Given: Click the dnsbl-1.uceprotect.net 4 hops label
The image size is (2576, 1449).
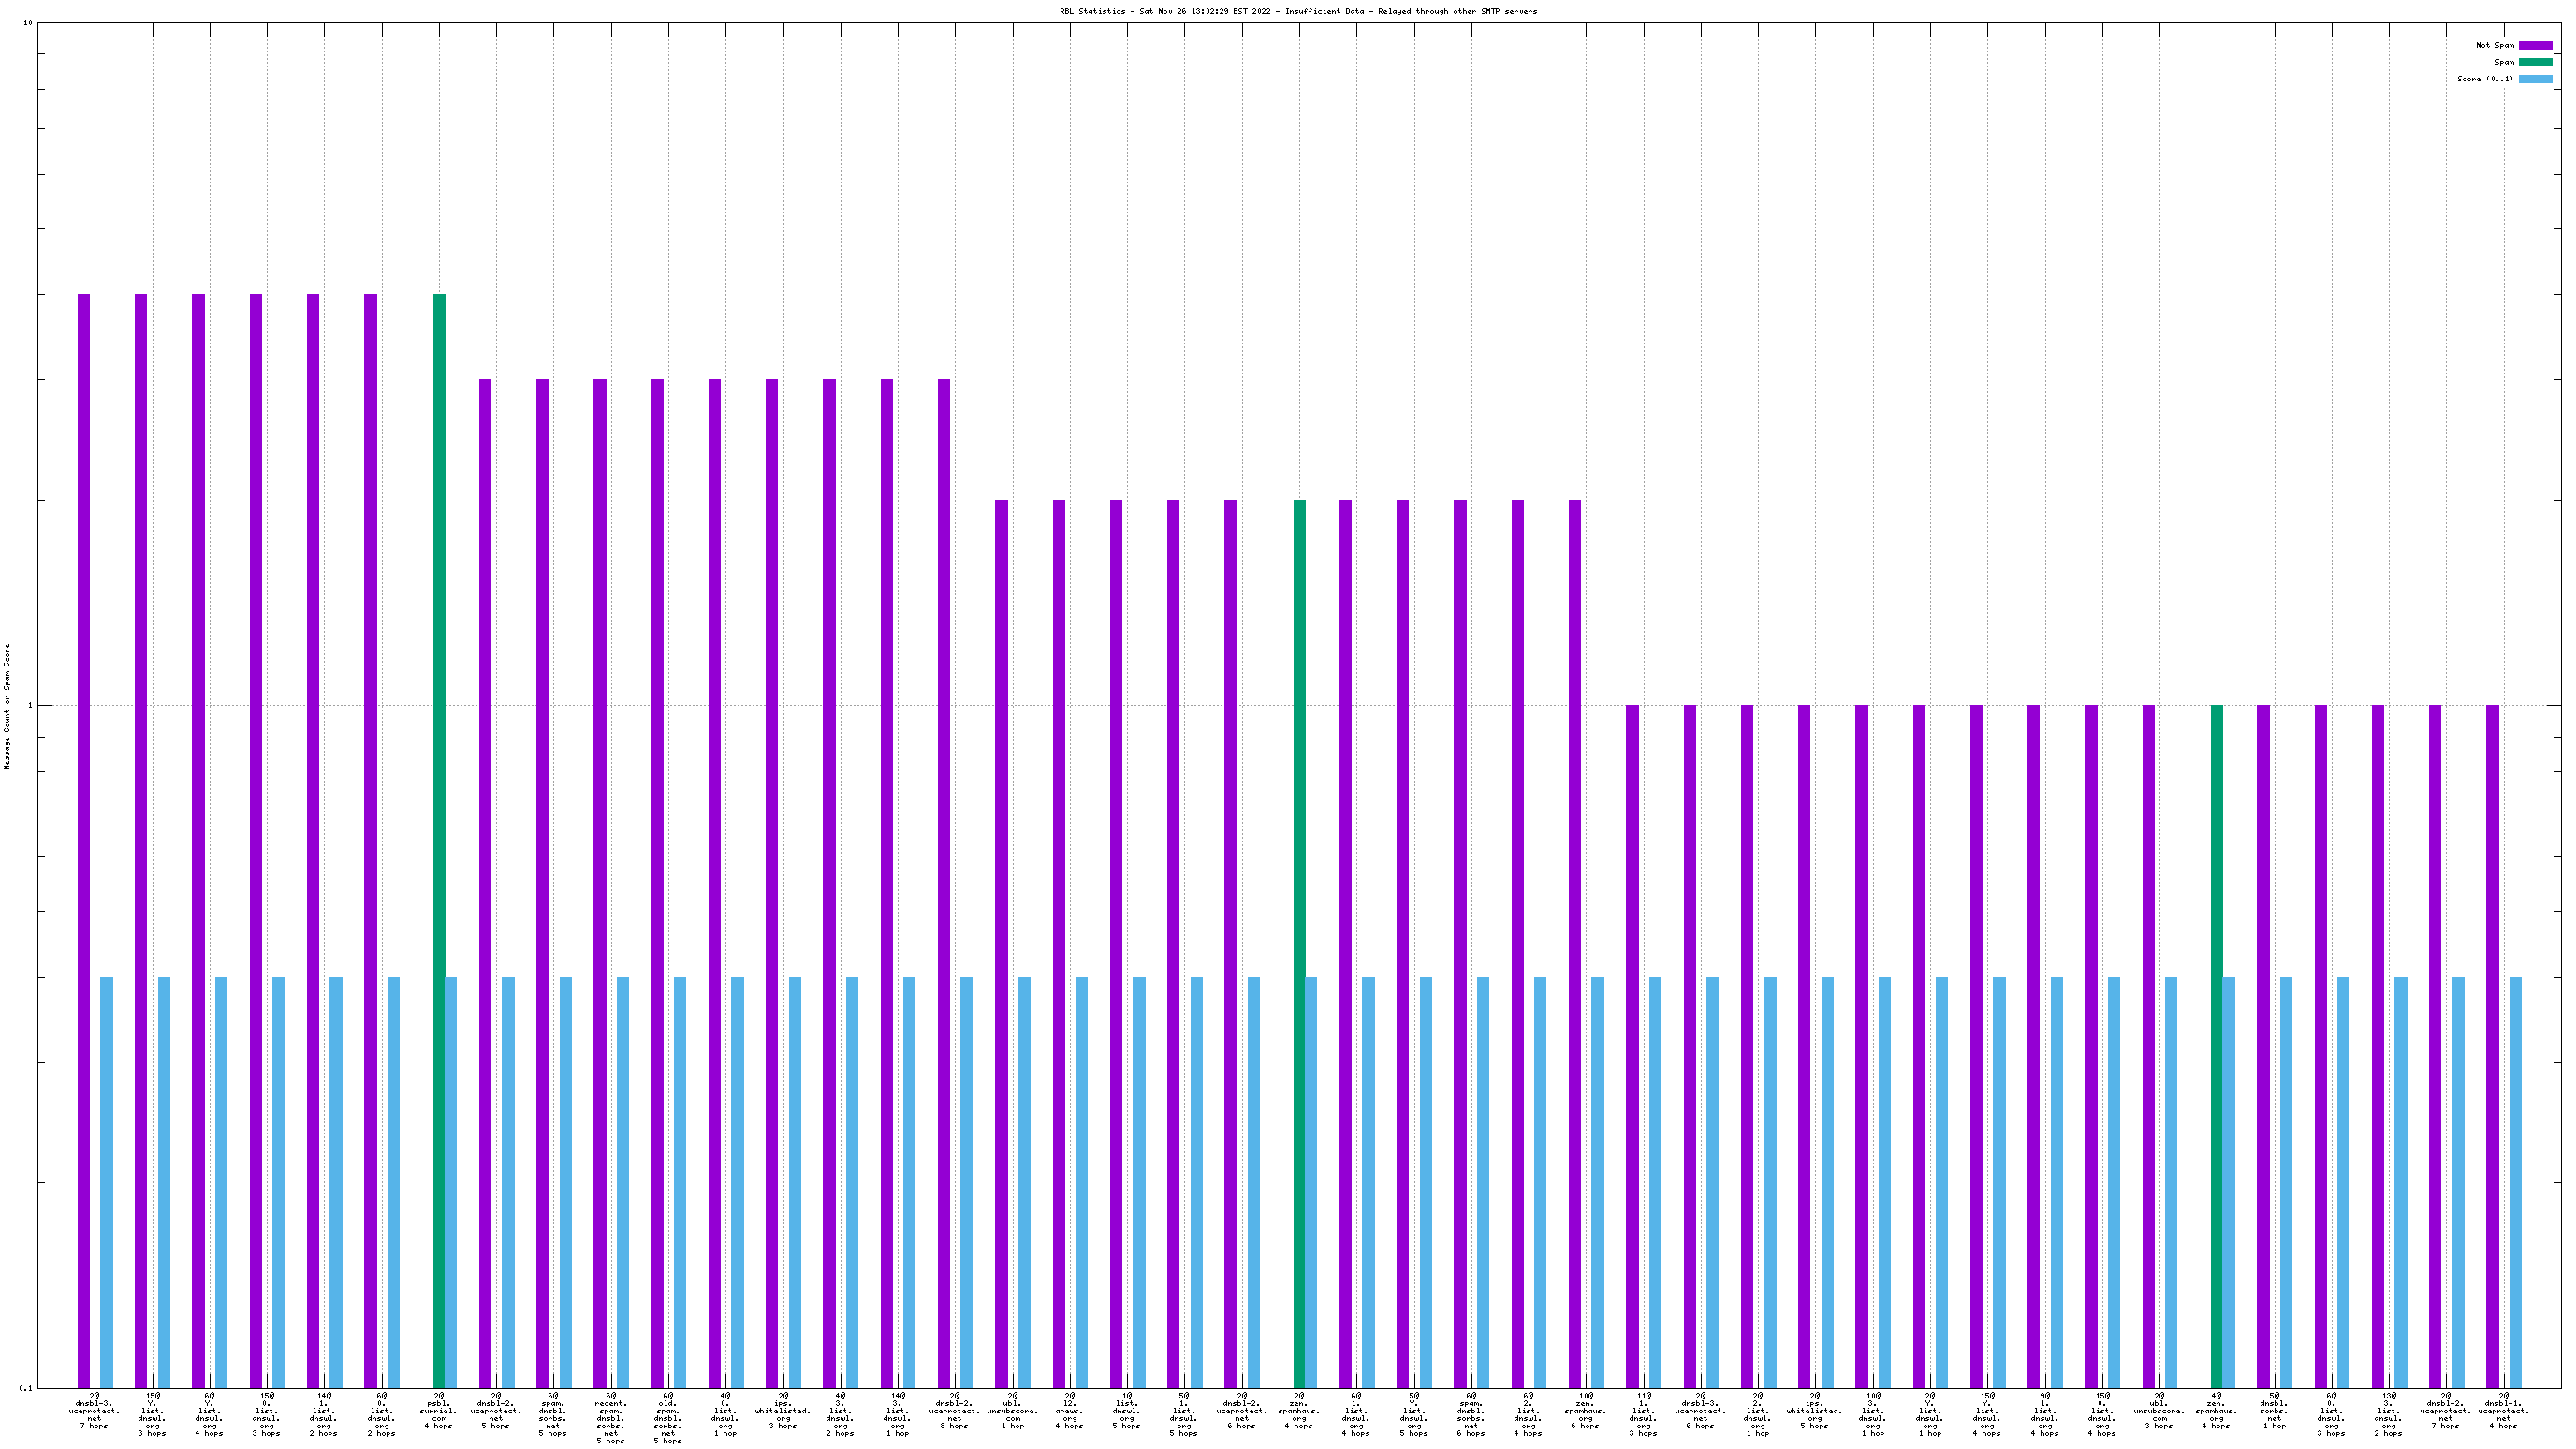Looking at the screenshot, I should [2503, 1410].
